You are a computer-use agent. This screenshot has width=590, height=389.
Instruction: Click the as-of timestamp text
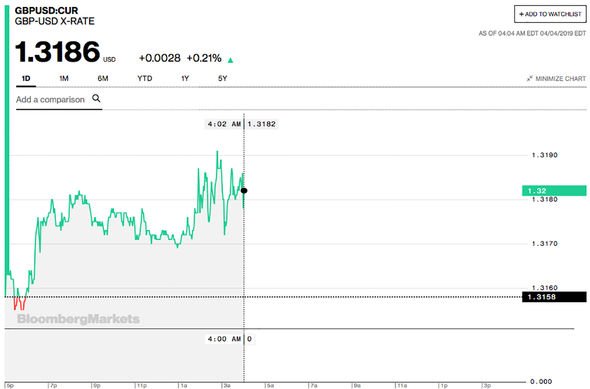(532, 33)
